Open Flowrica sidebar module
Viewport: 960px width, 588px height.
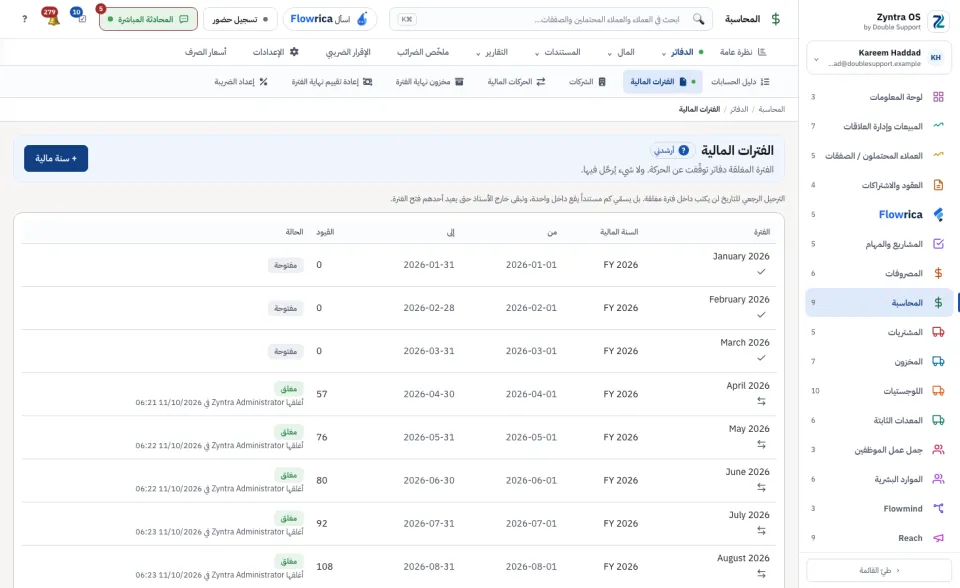879,214
